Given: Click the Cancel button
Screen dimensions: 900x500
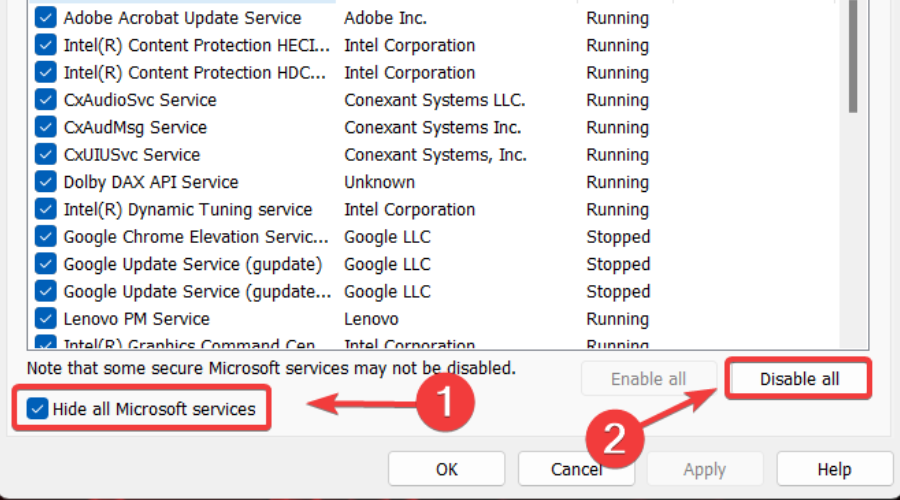Looking at the screenshot, I should (576, 468).
